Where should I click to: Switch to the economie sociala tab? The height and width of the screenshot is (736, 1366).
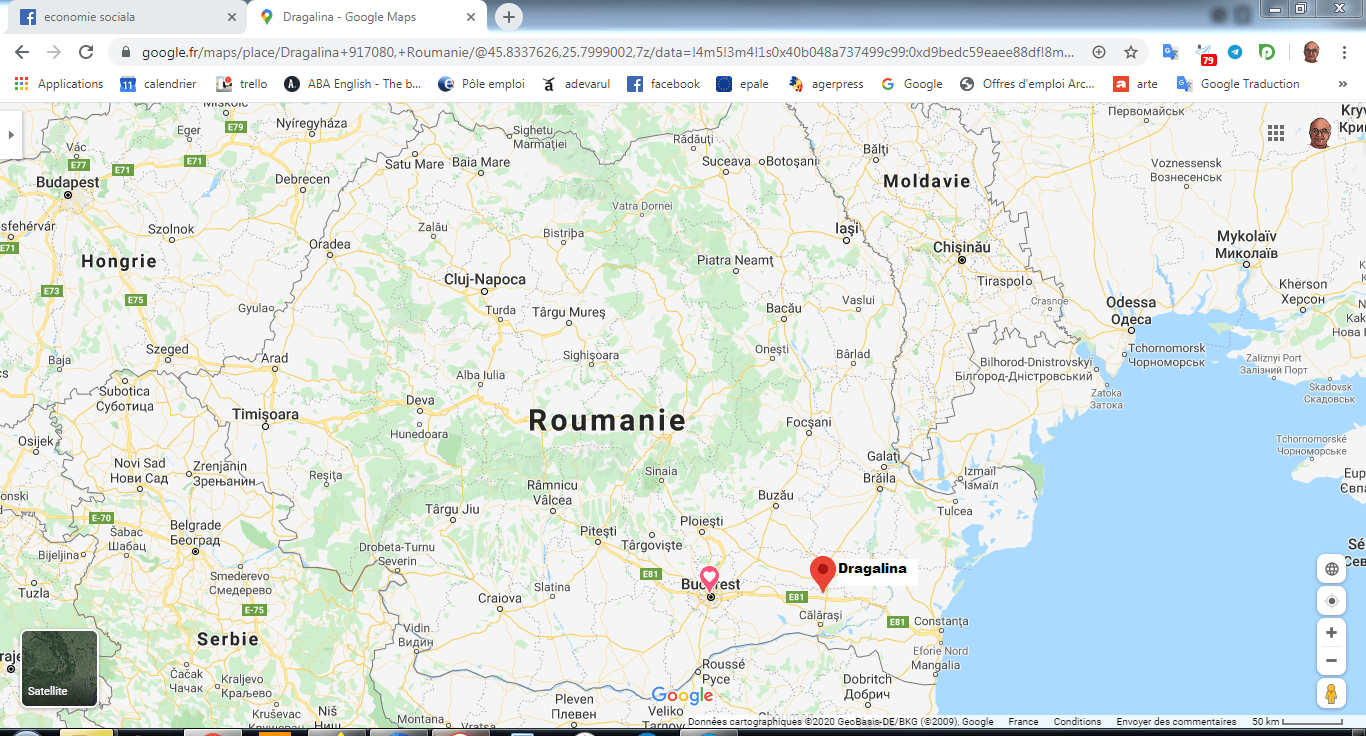125,17
